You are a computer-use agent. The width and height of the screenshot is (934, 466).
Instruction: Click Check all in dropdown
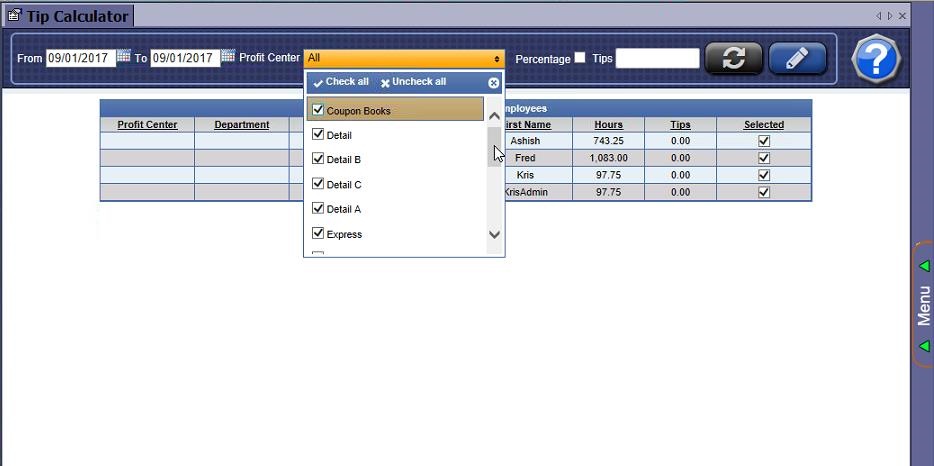(x=340, y=82)
